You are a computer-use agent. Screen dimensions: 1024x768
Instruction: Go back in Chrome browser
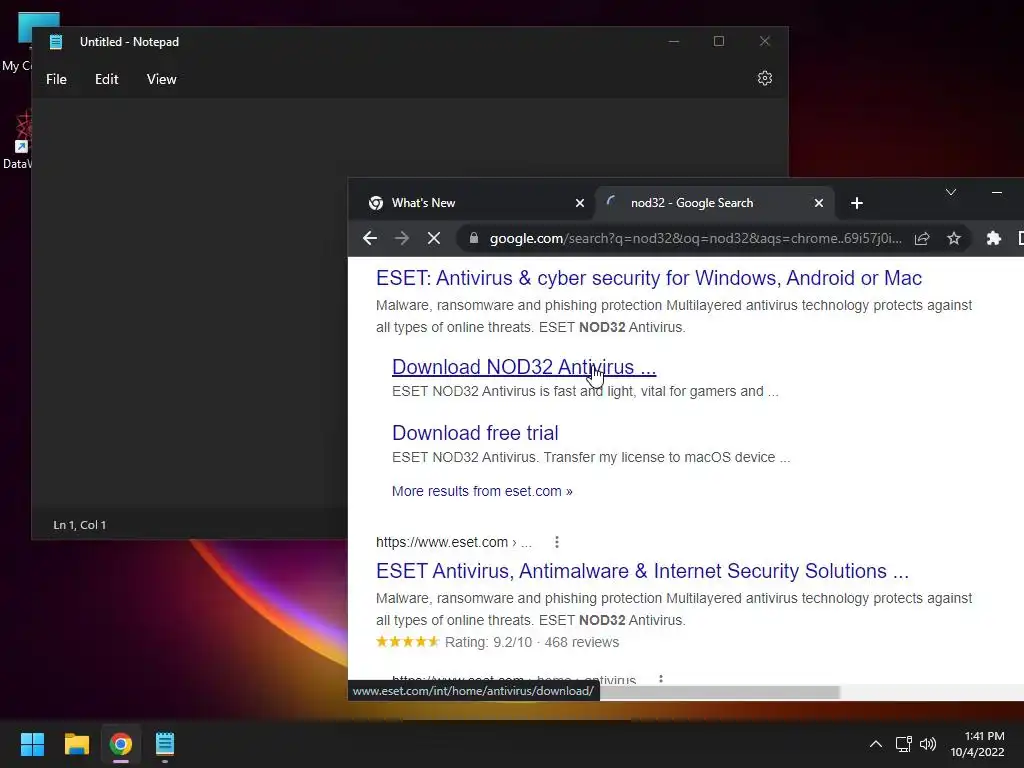click(370, 238)
